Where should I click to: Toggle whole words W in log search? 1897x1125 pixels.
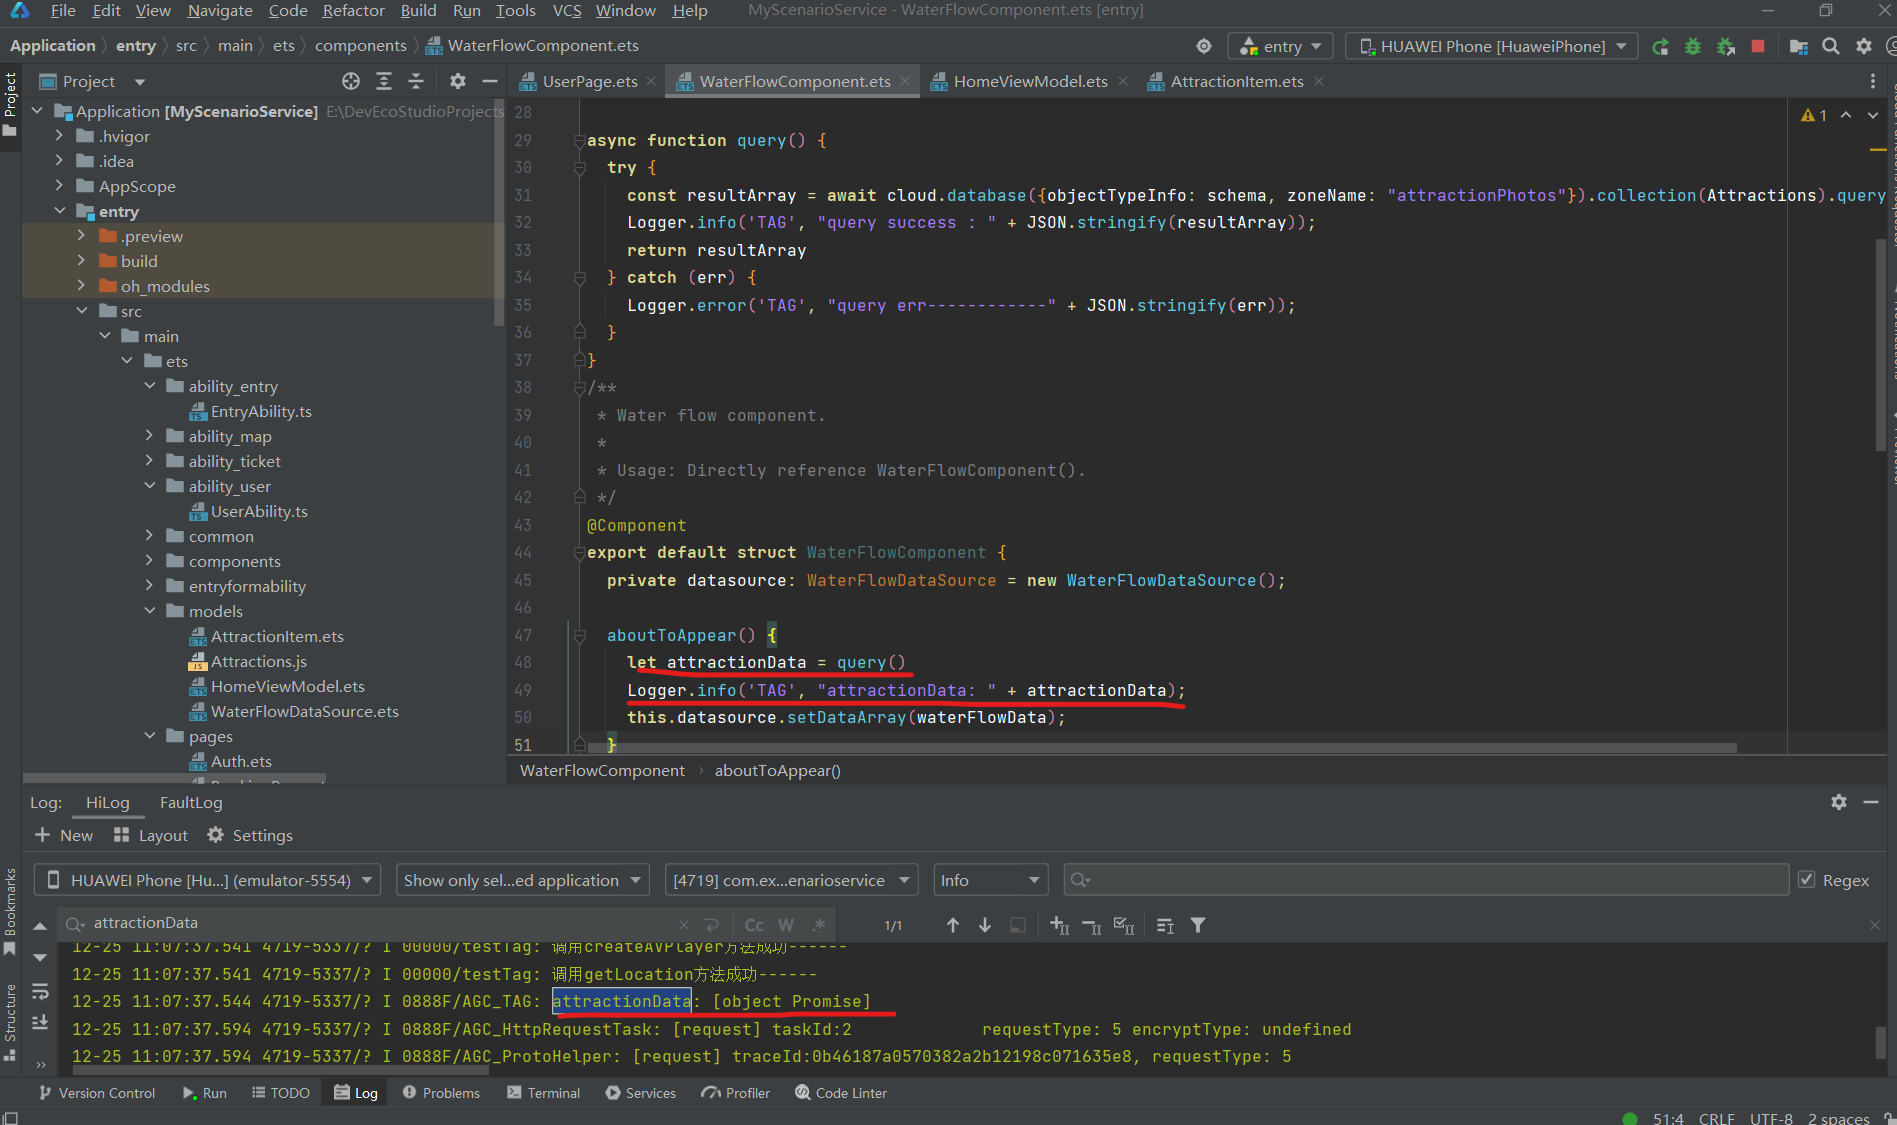pos(786,925)
